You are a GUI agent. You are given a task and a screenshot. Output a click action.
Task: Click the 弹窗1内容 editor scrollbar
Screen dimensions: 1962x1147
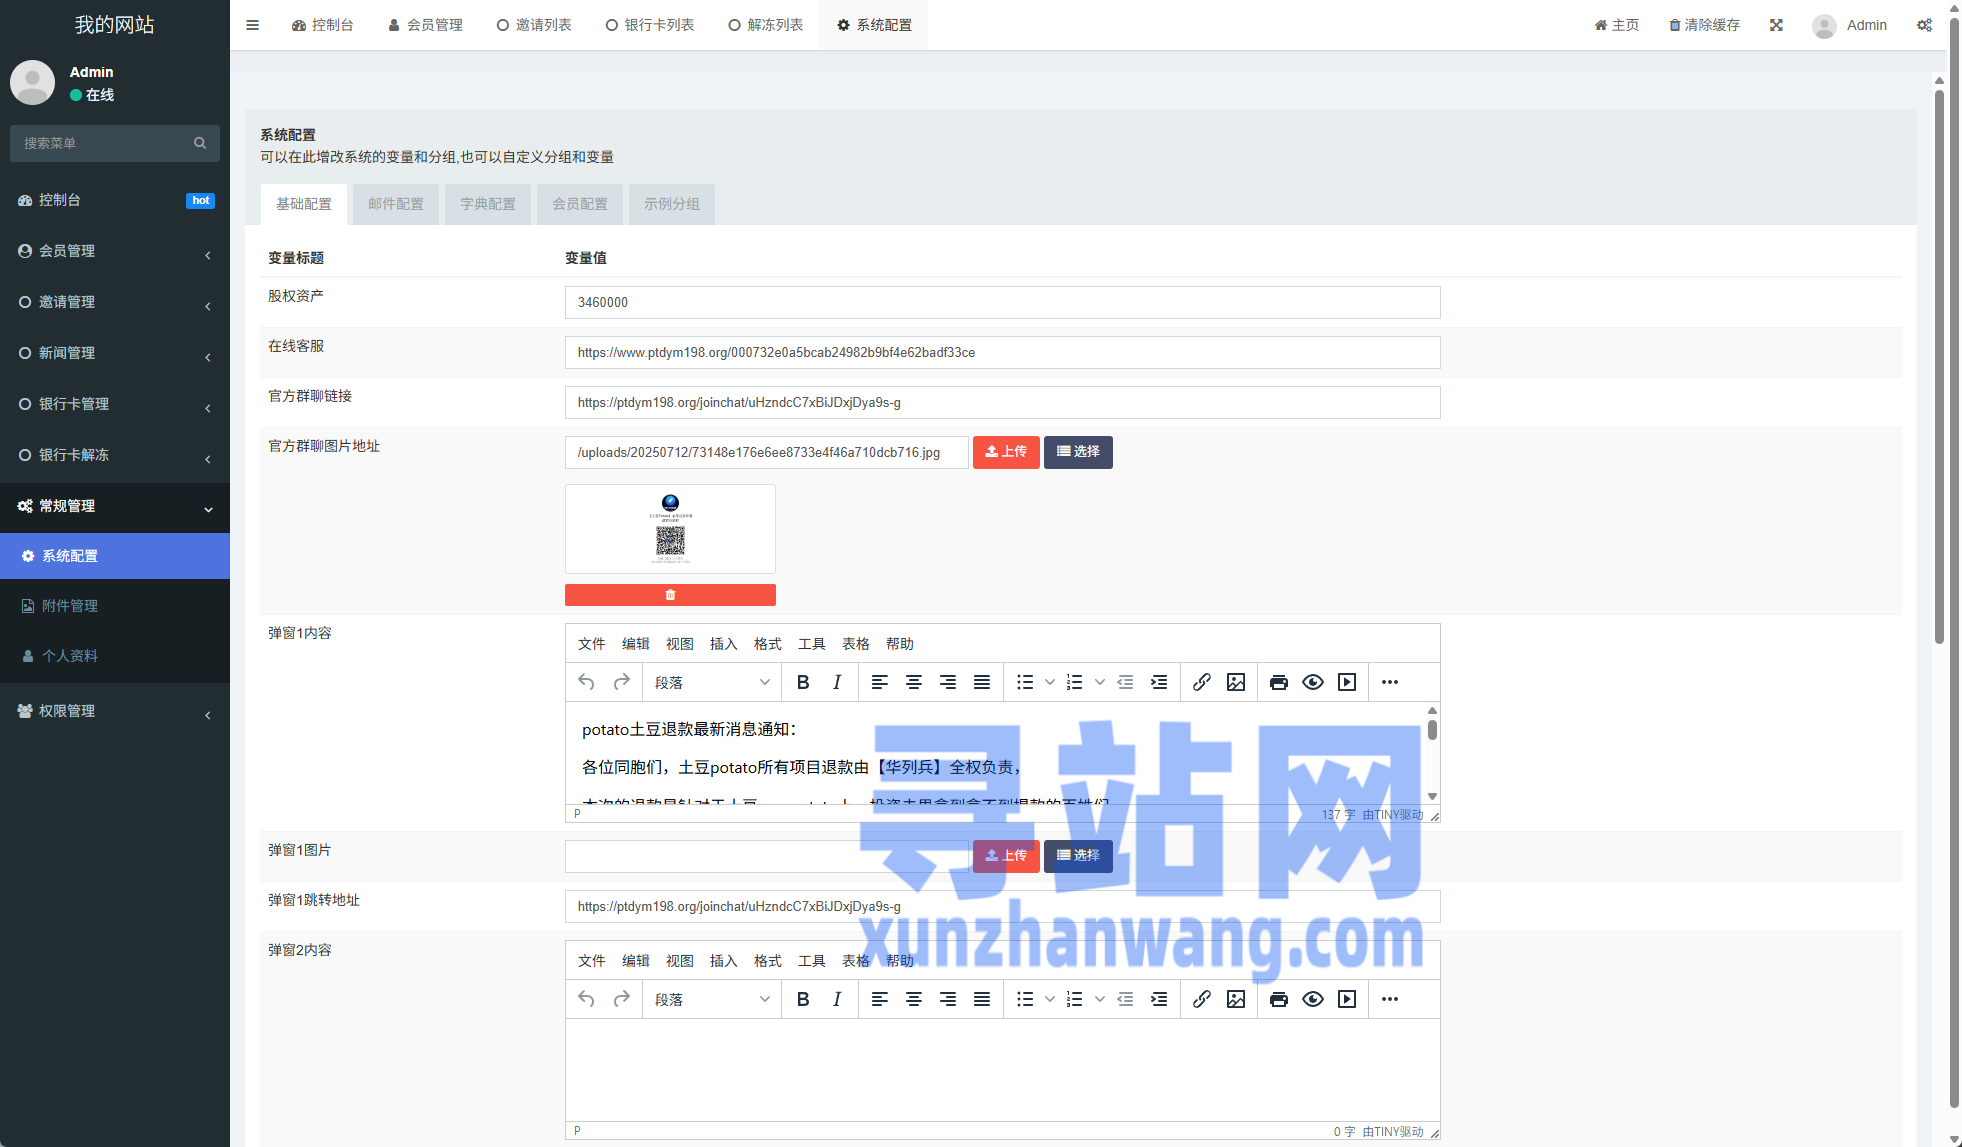1432,730
